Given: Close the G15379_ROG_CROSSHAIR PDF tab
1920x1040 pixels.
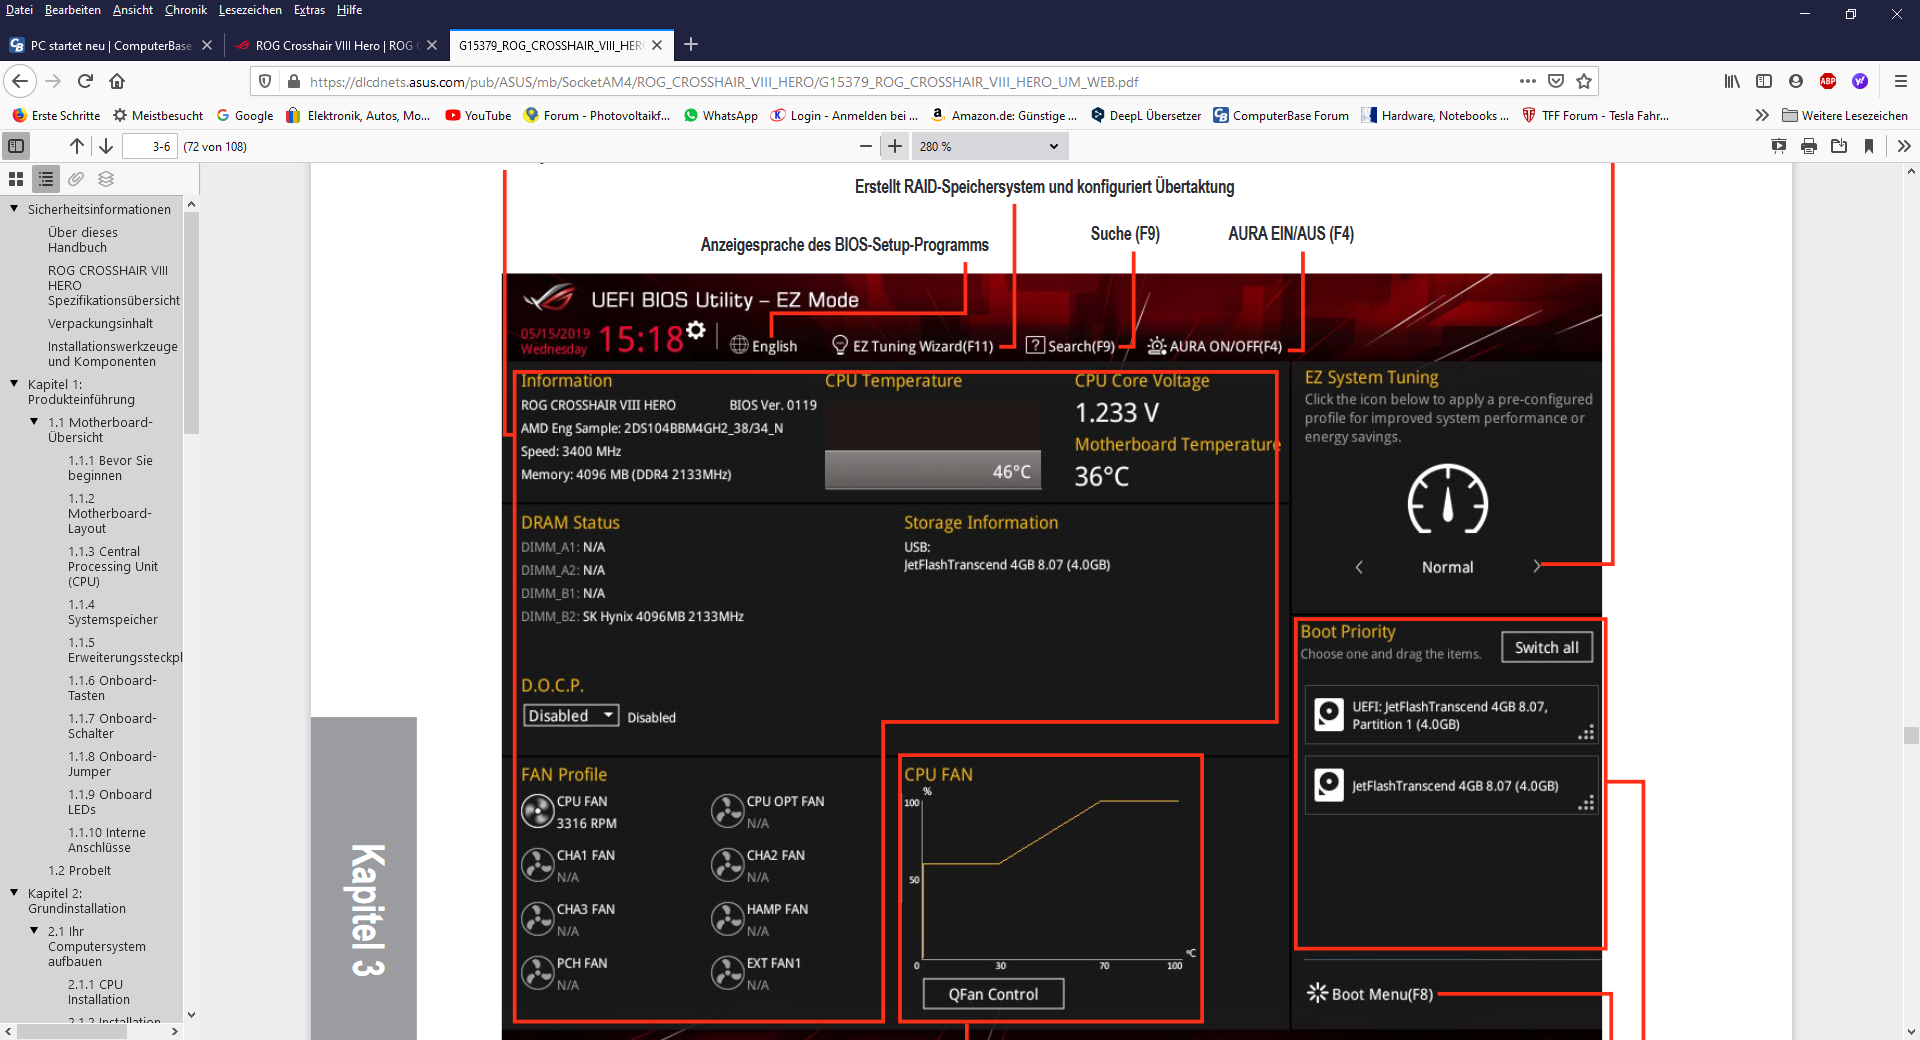Looking at the screenshot, I should point(657,45).
